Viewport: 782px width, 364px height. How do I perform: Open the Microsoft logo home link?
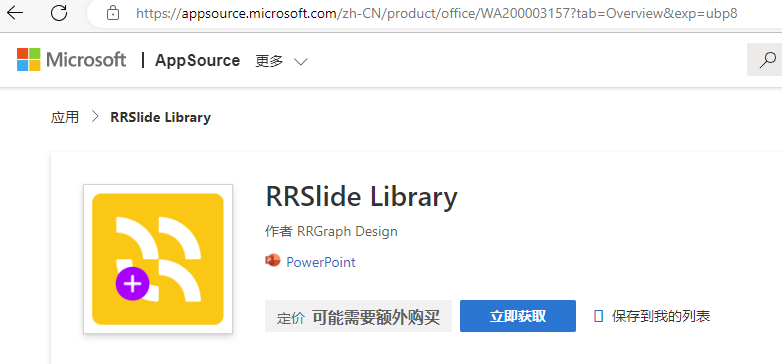click(x=71, y=60)
